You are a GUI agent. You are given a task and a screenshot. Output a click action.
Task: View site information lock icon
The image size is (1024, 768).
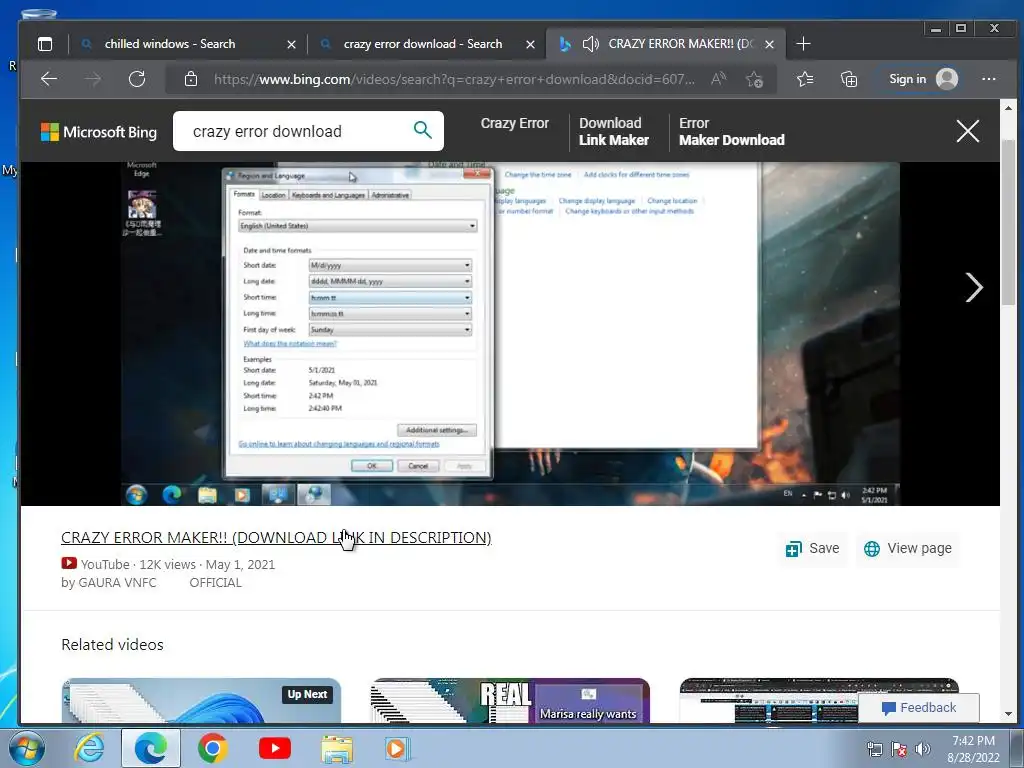[x=191, y=80]
